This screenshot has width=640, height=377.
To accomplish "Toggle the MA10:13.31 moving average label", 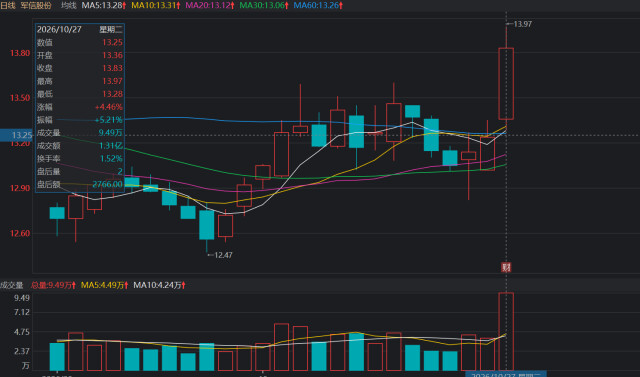I will coord(153,6).
